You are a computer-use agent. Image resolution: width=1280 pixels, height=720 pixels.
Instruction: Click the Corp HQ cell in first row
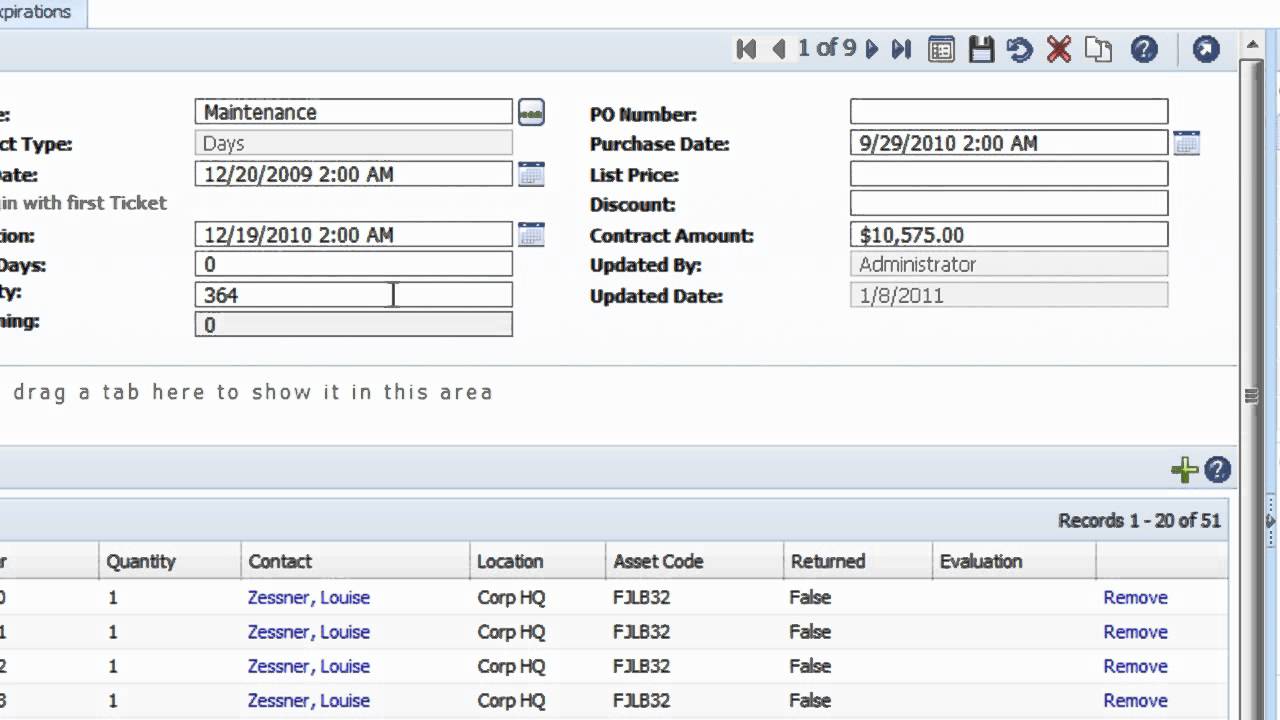click(511, 597)
